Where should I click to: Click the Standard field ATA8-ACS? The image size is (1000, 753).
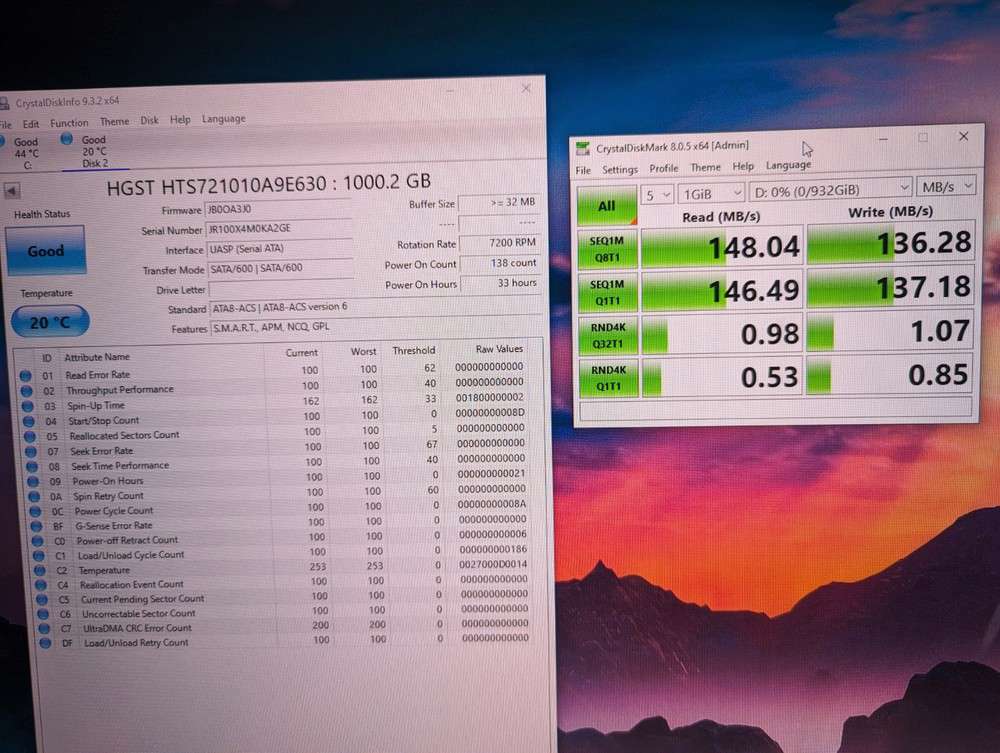coord(376,307)
